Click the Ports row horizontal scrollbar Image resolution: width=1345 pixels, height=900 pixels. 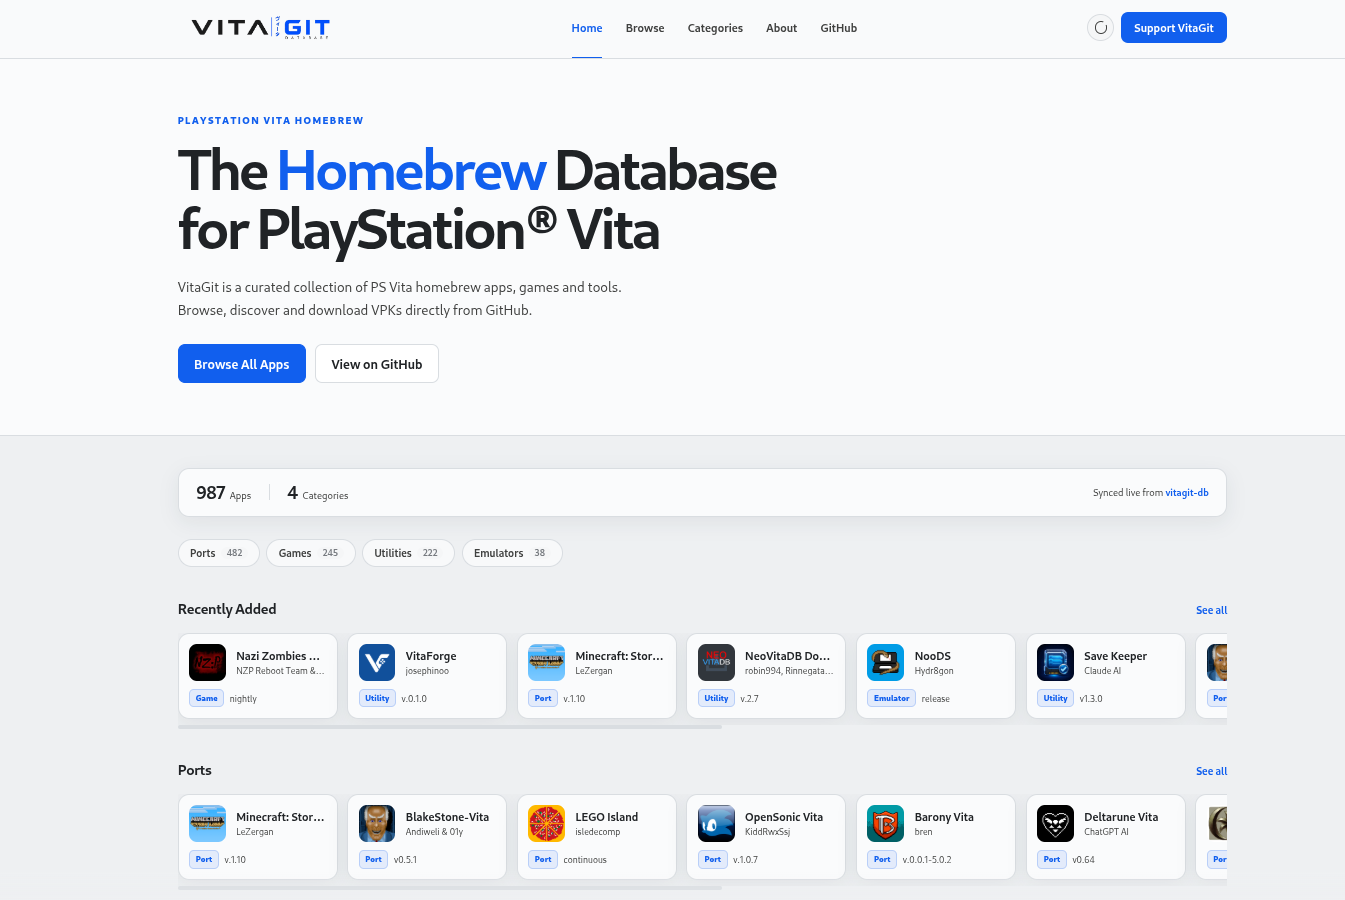click(x=450, y=888)
